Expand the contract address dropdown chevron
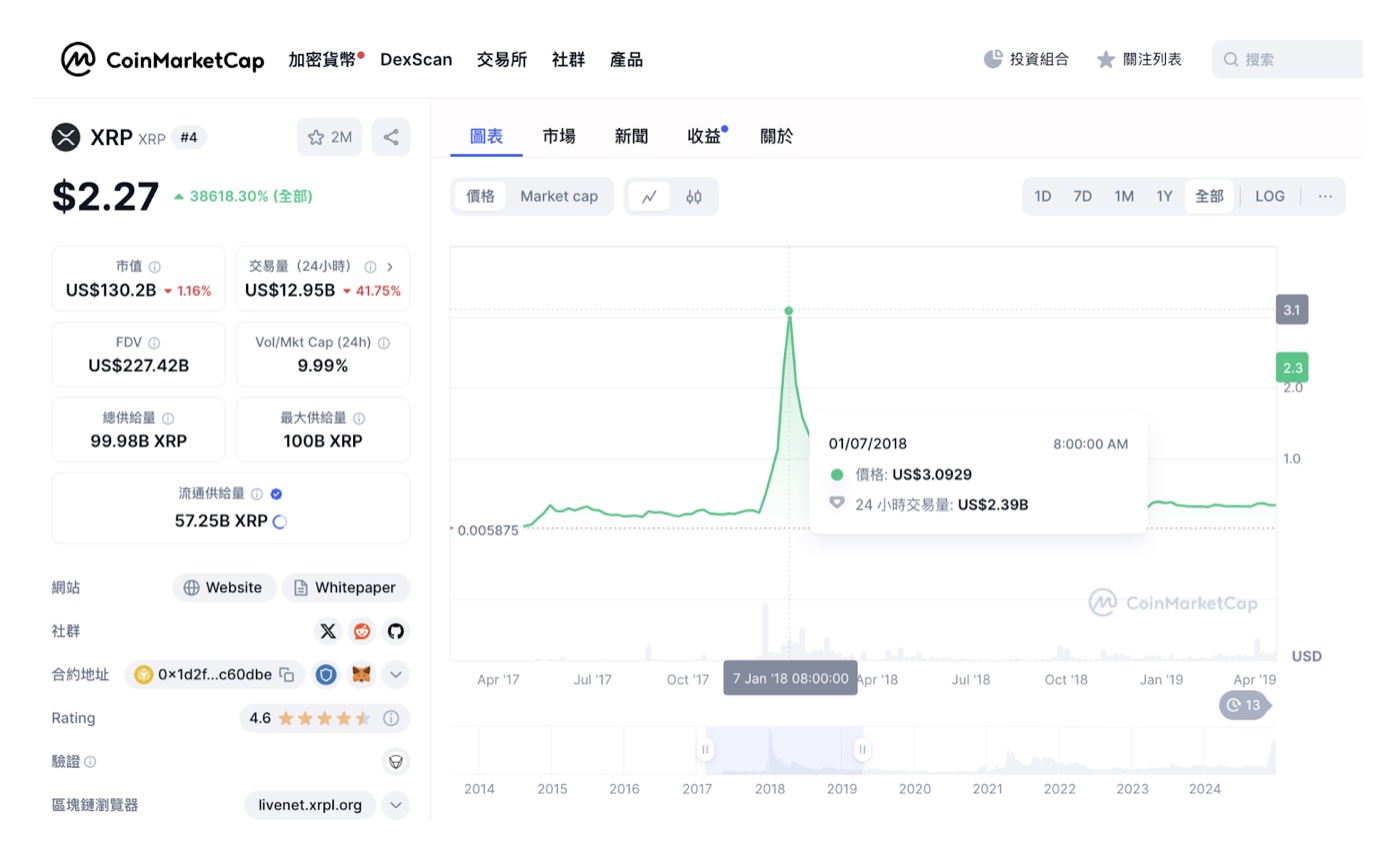This screenshot has width=1396, height=850. coord(396,675)
